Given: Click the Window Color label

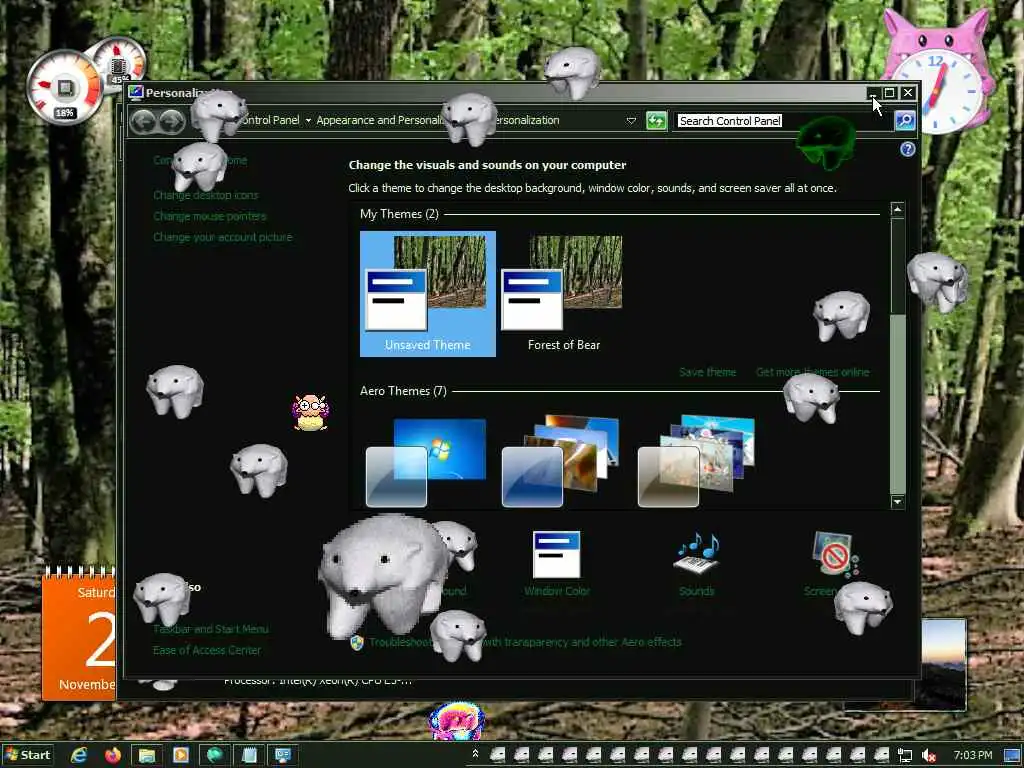Looking at the screenshot, I should coord(556,591).
